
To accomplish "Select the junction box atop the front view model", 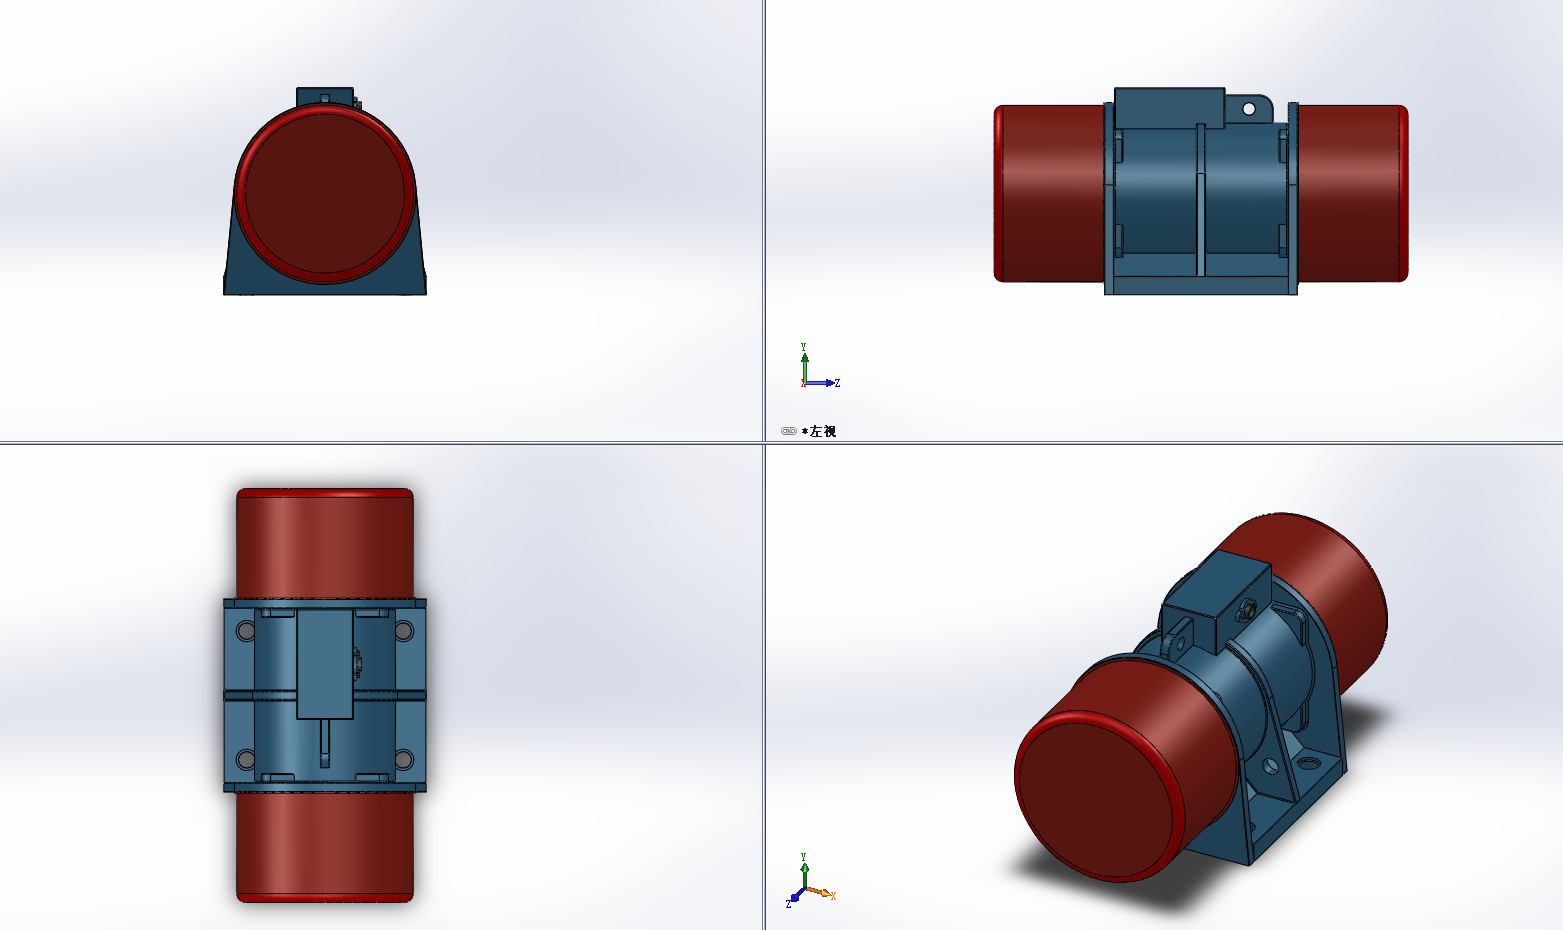I will coord(325,97).
